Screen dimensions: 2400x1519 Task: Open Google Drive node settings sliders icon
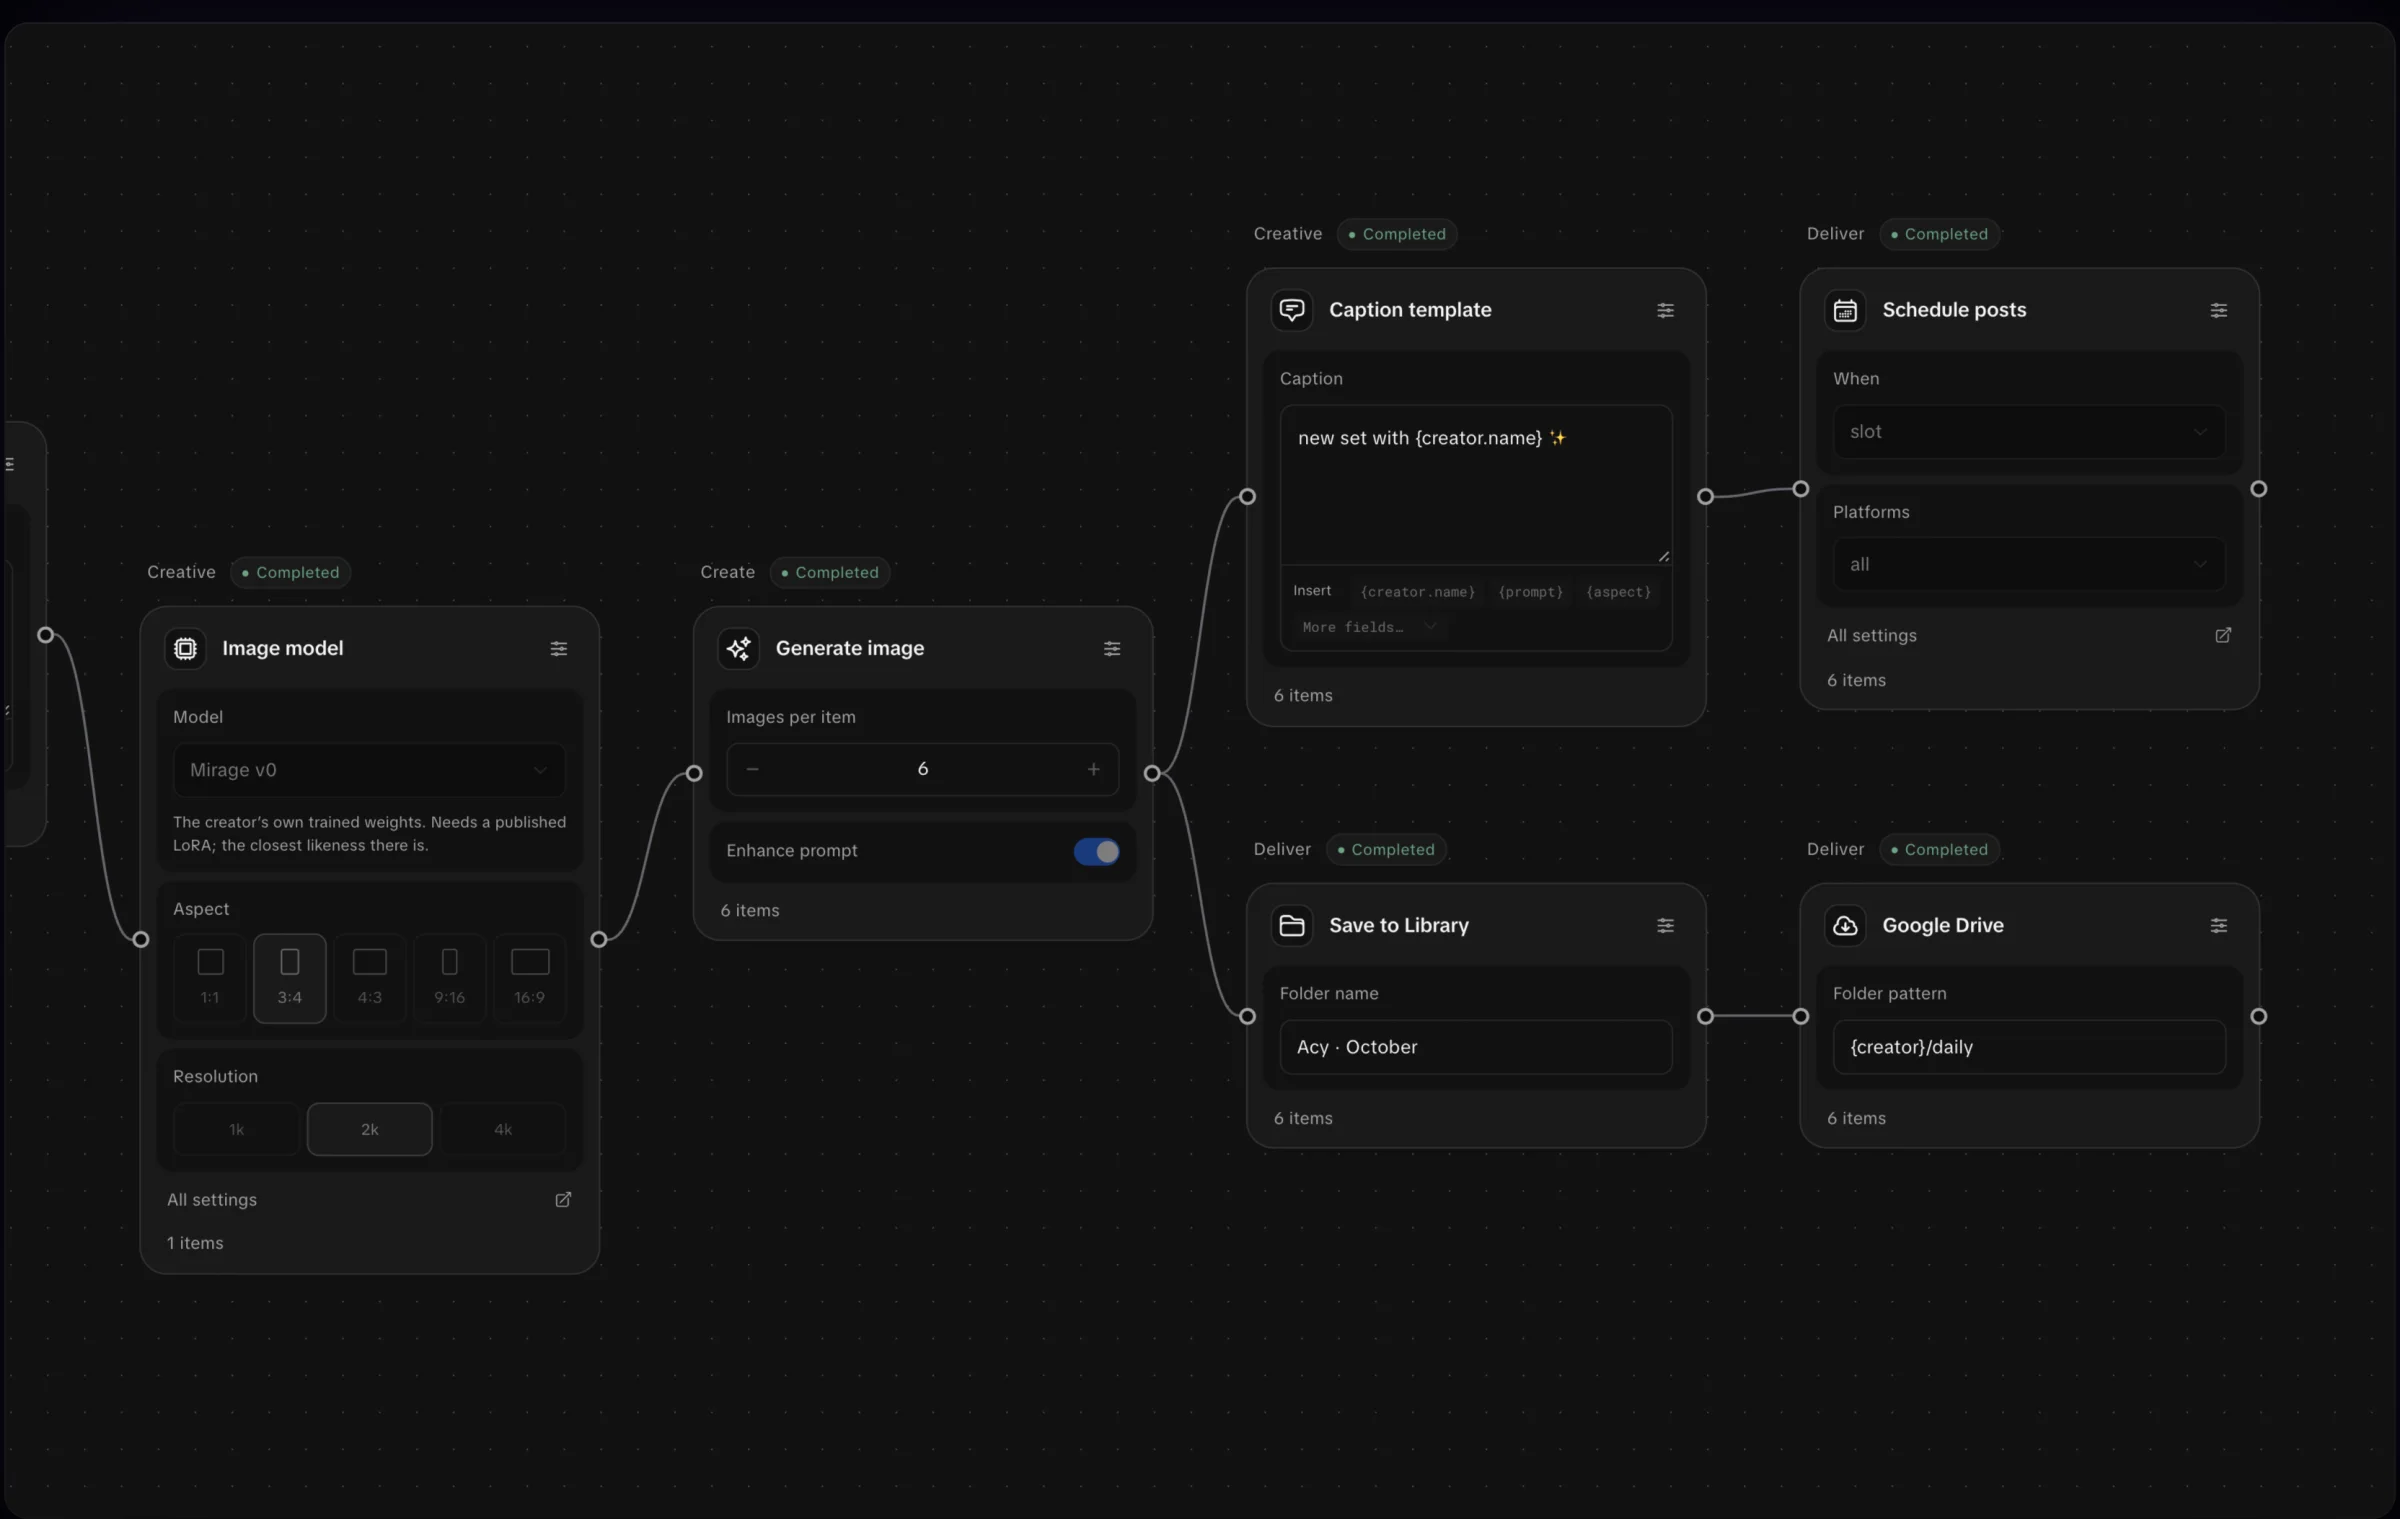tap(2218, 926)
